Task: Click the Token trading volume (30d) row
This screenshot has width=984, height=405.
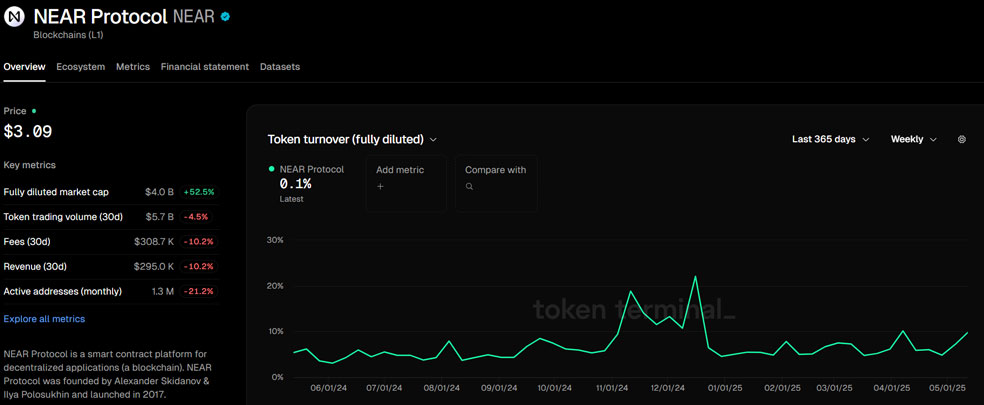Action: [x=111, y=217]
